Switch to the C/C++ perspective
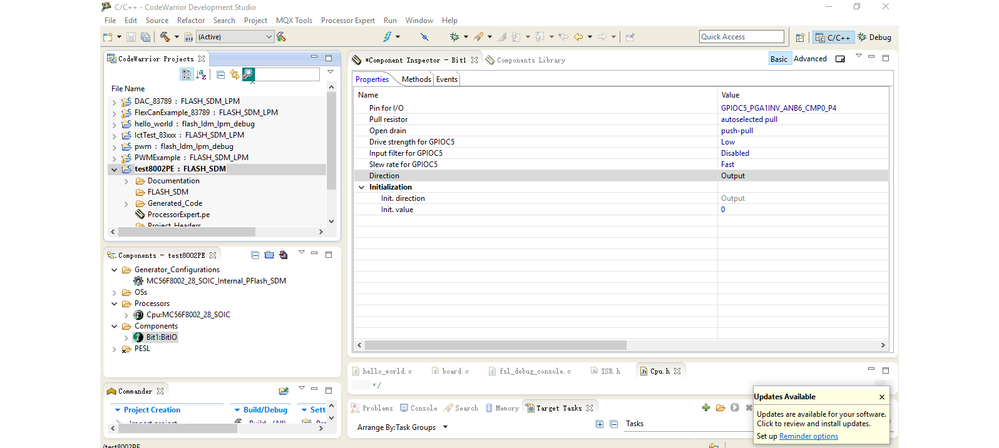999x448 pixels. pyautogui.click(x=833, y=38)
